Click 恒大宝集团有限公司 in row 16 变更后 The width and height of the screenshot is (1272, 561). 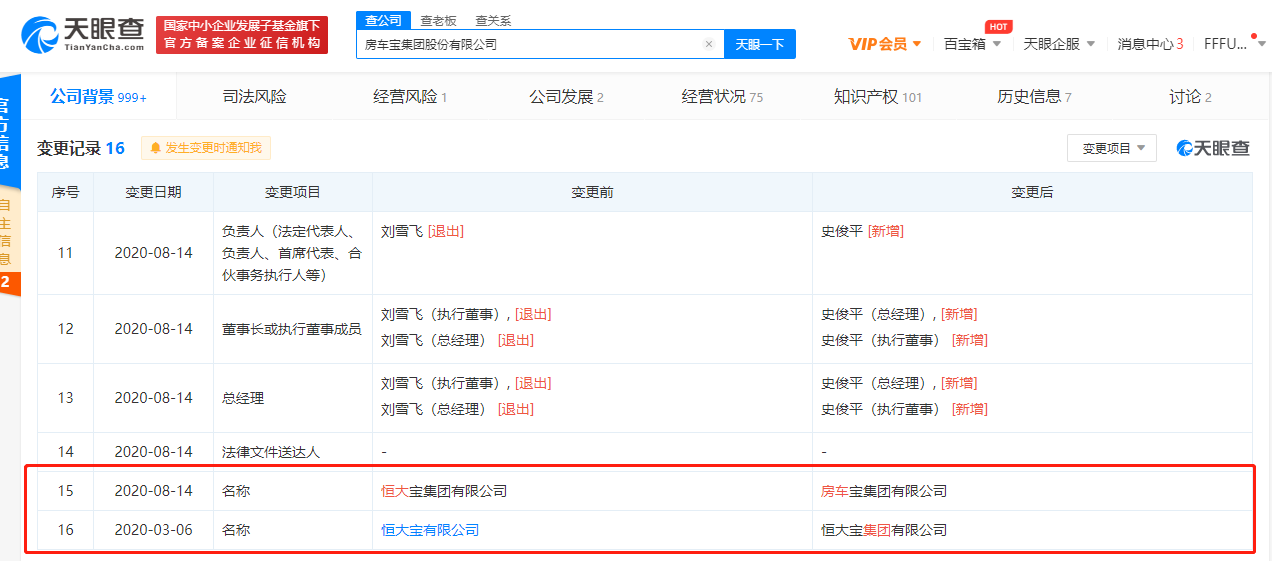[884, 530]
